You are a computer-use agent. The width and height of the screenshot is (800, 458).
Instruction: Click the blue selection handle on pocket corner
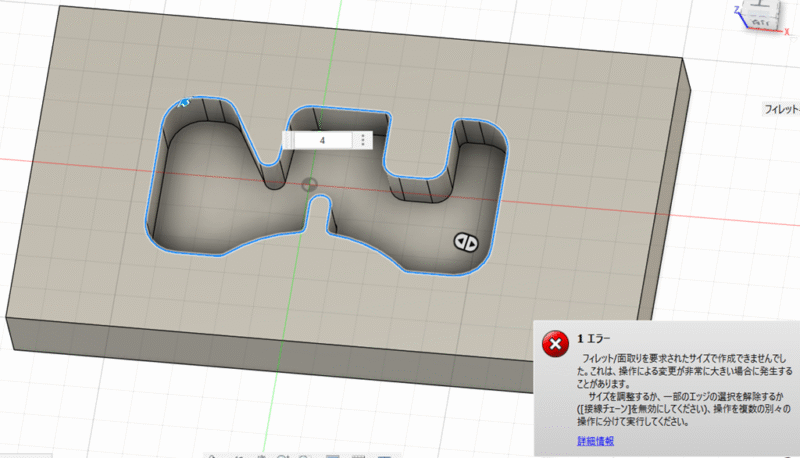click(x=184, y=101)
